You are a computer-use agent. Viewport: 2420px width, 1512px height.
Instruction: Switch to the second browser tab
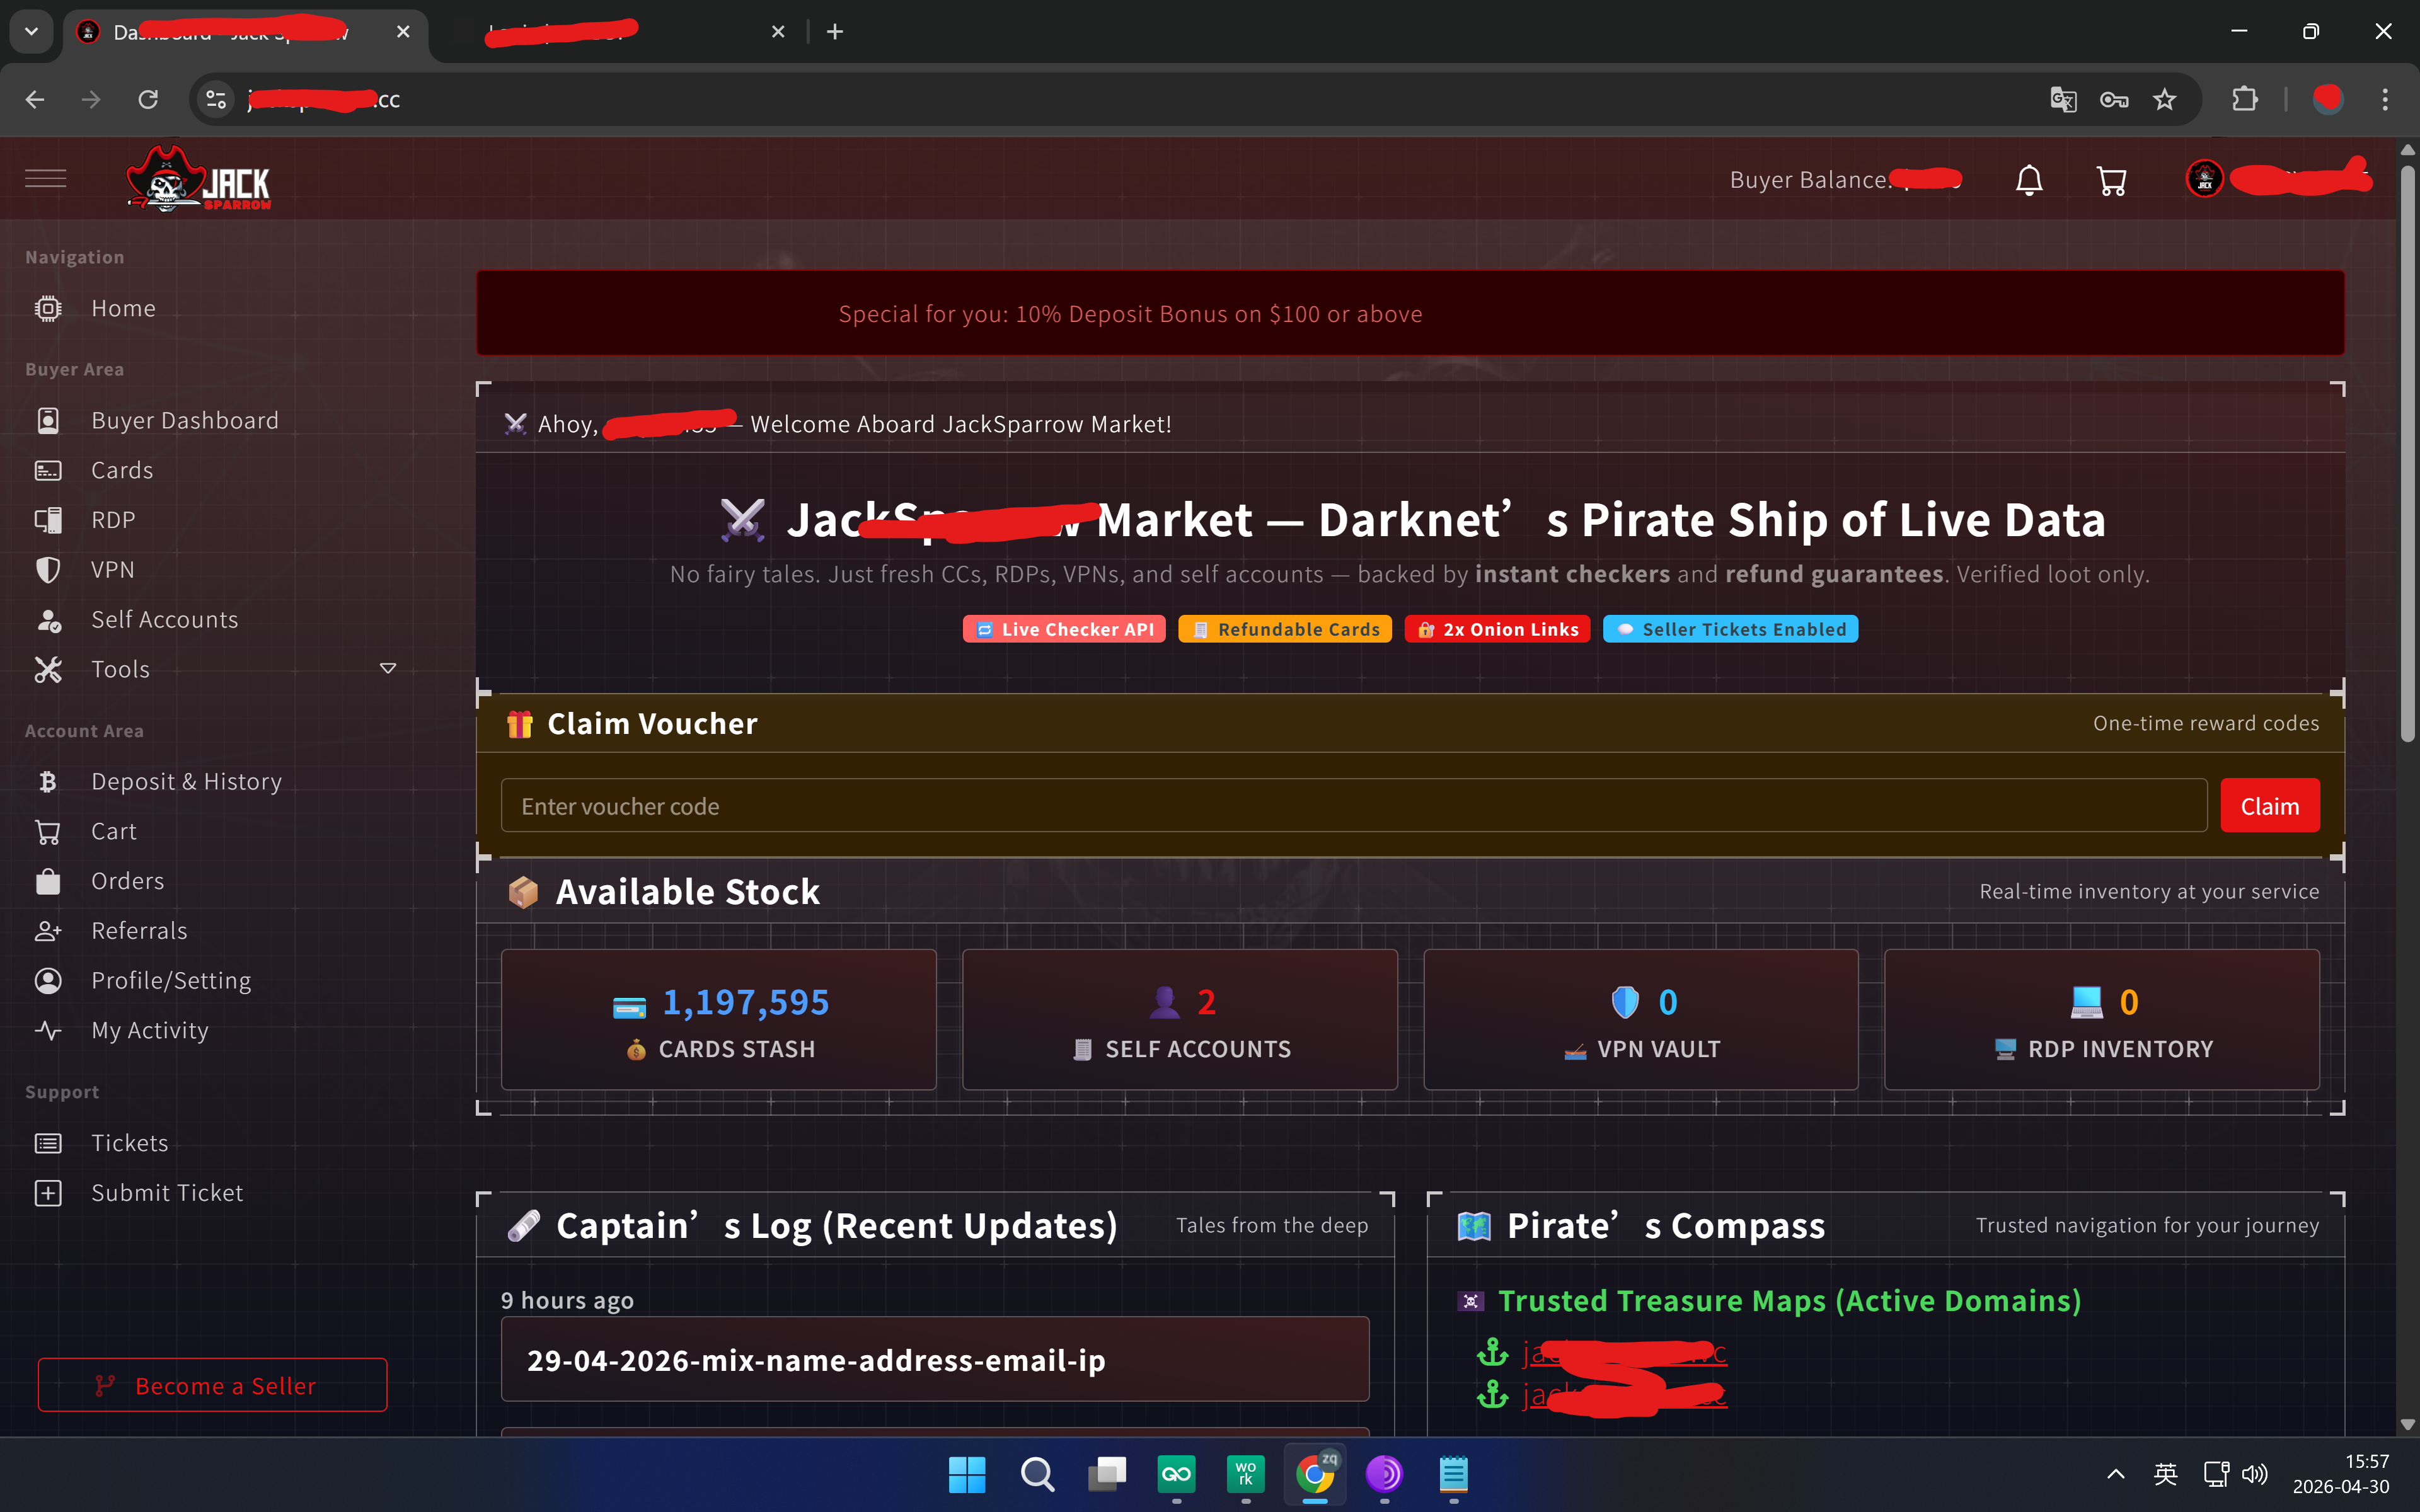(620, 33)
